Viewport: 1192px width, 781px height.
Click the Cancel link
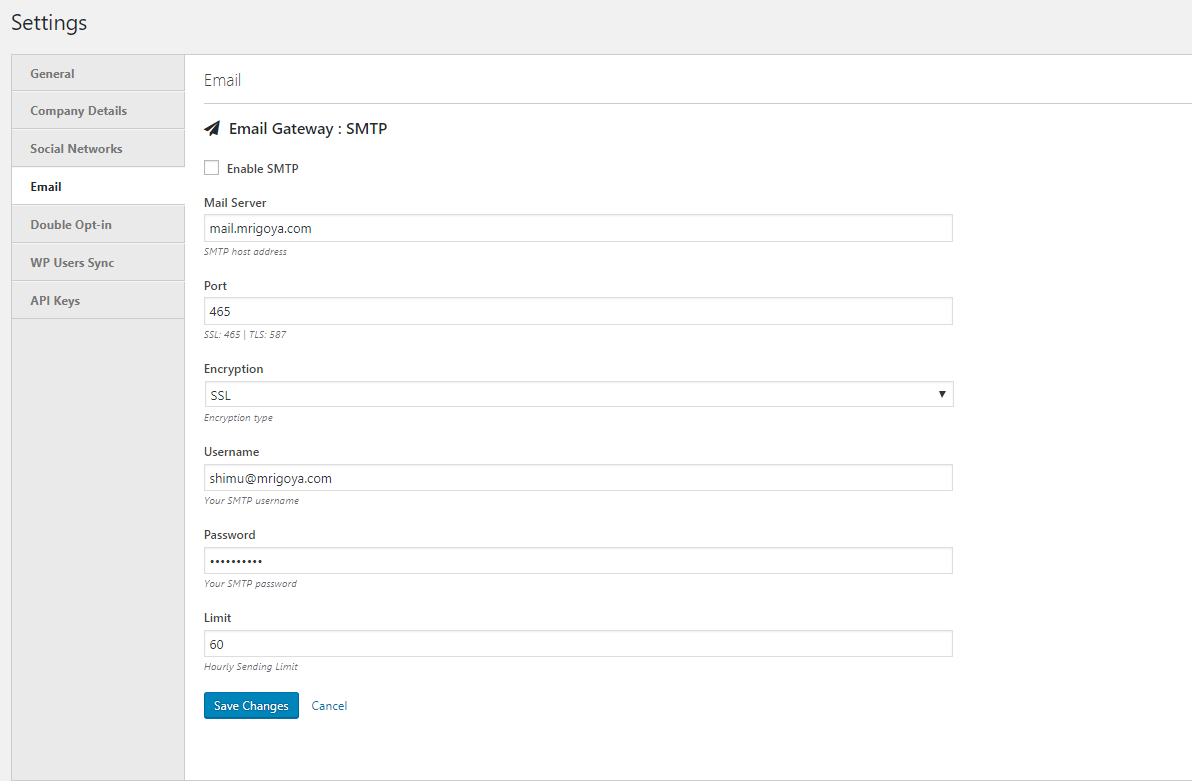tap(329, 705)
